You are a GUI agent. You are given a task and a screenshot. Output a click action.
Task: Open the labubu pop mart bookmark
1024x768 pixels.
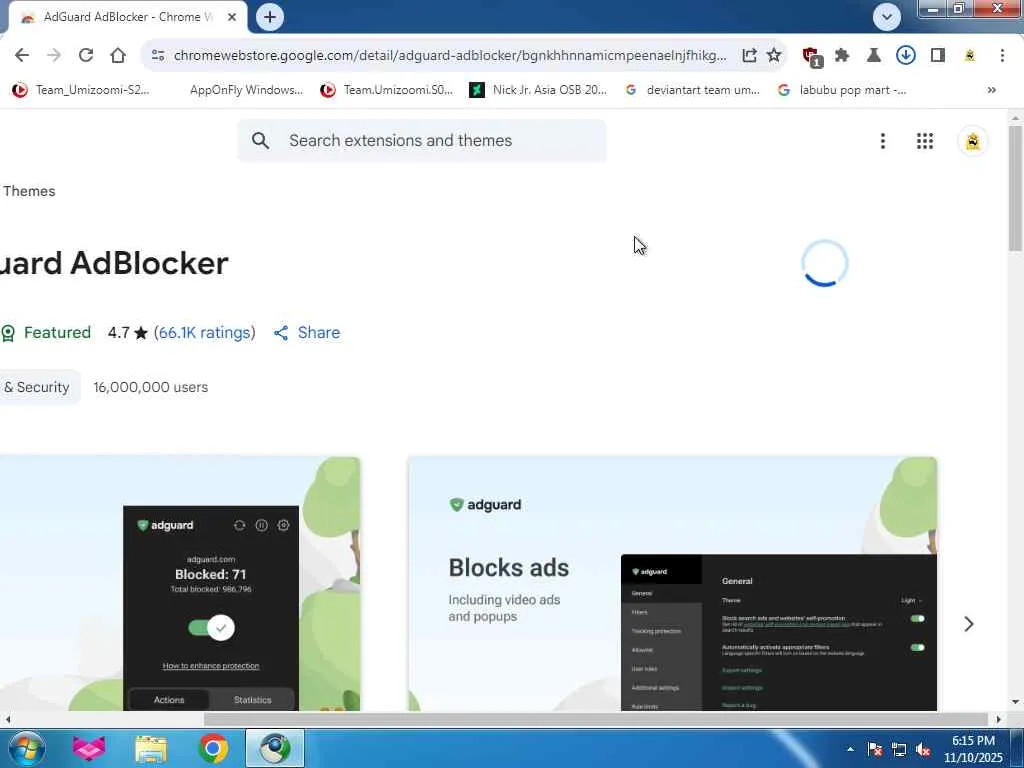click(841, 90)
